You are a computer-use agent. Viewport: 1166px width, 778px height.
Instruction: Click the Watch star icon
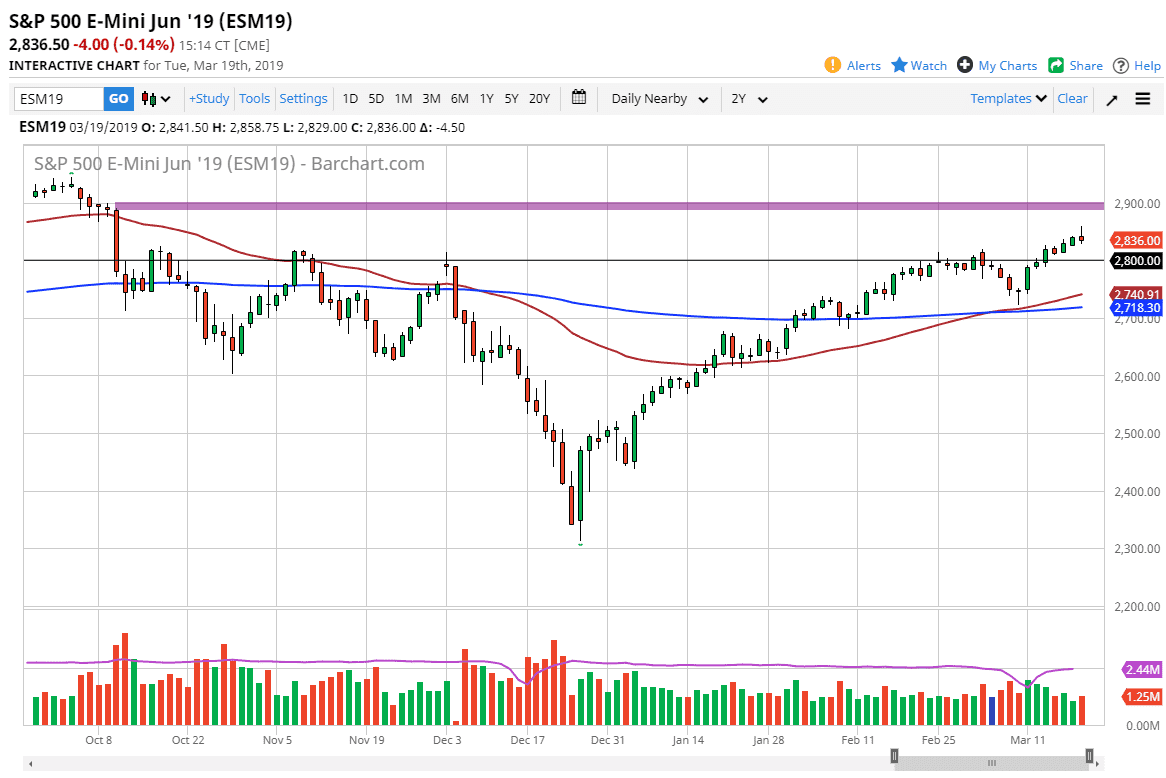click(x=900, y=64)
